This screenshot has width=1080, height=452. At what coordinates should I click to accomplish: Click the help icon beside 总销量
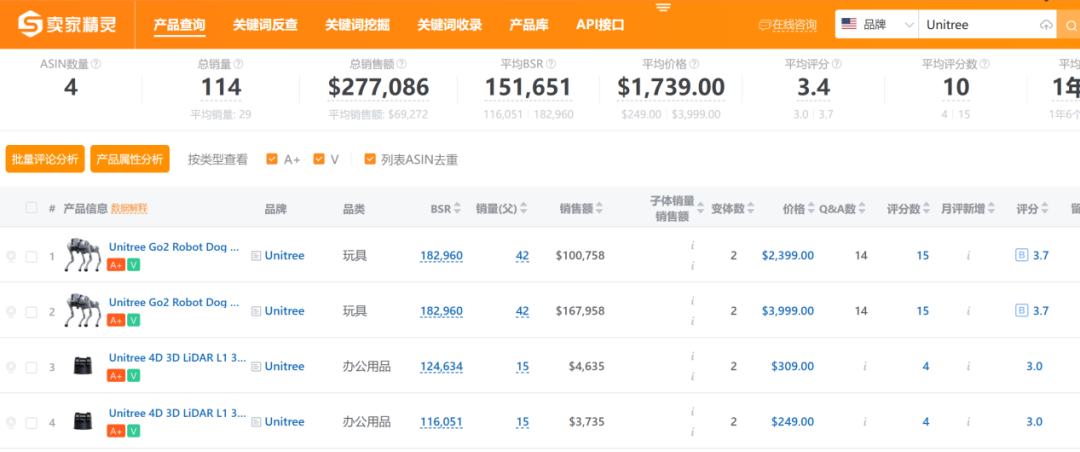click(238, 64)
